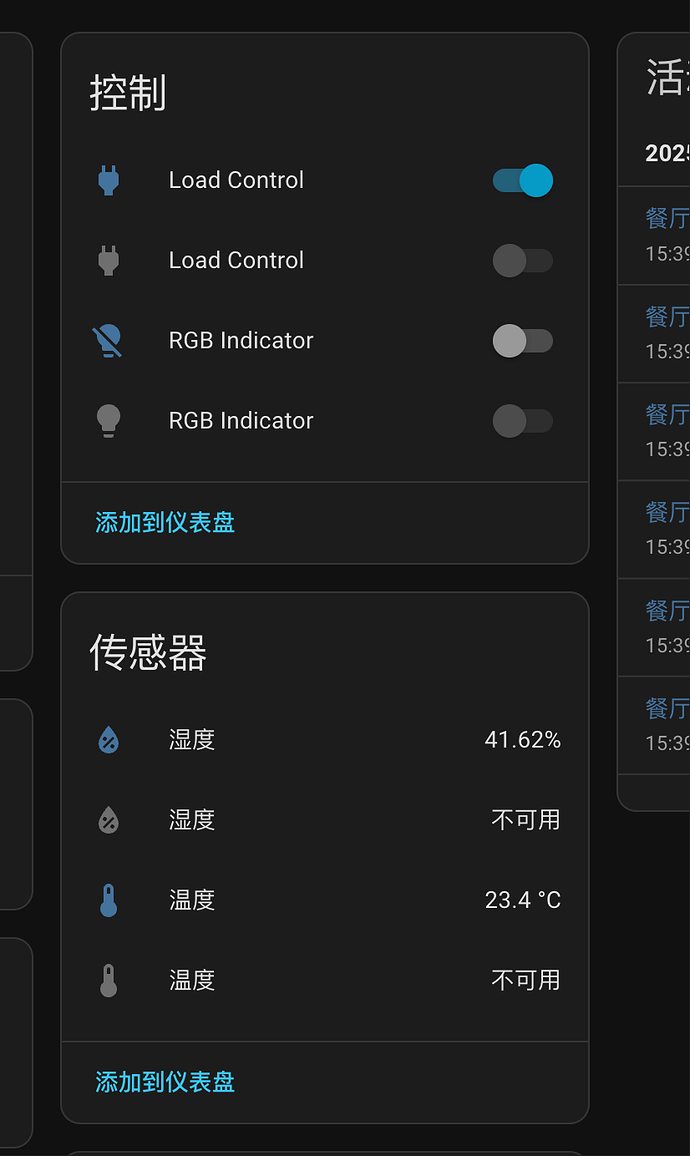Click the first Load Control label text
The width and height of the screenshot is (690, 1156).
coord(236,181)
